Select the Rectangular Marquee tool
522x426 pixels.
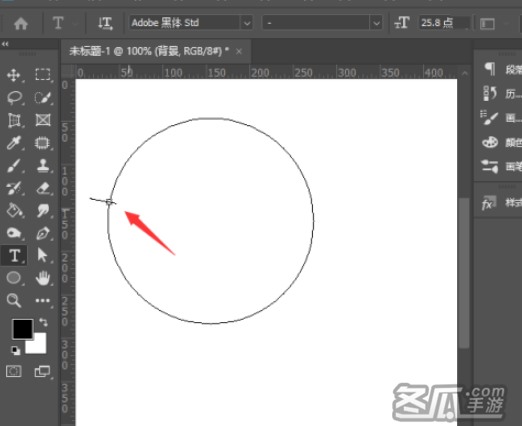click(43, 74)
